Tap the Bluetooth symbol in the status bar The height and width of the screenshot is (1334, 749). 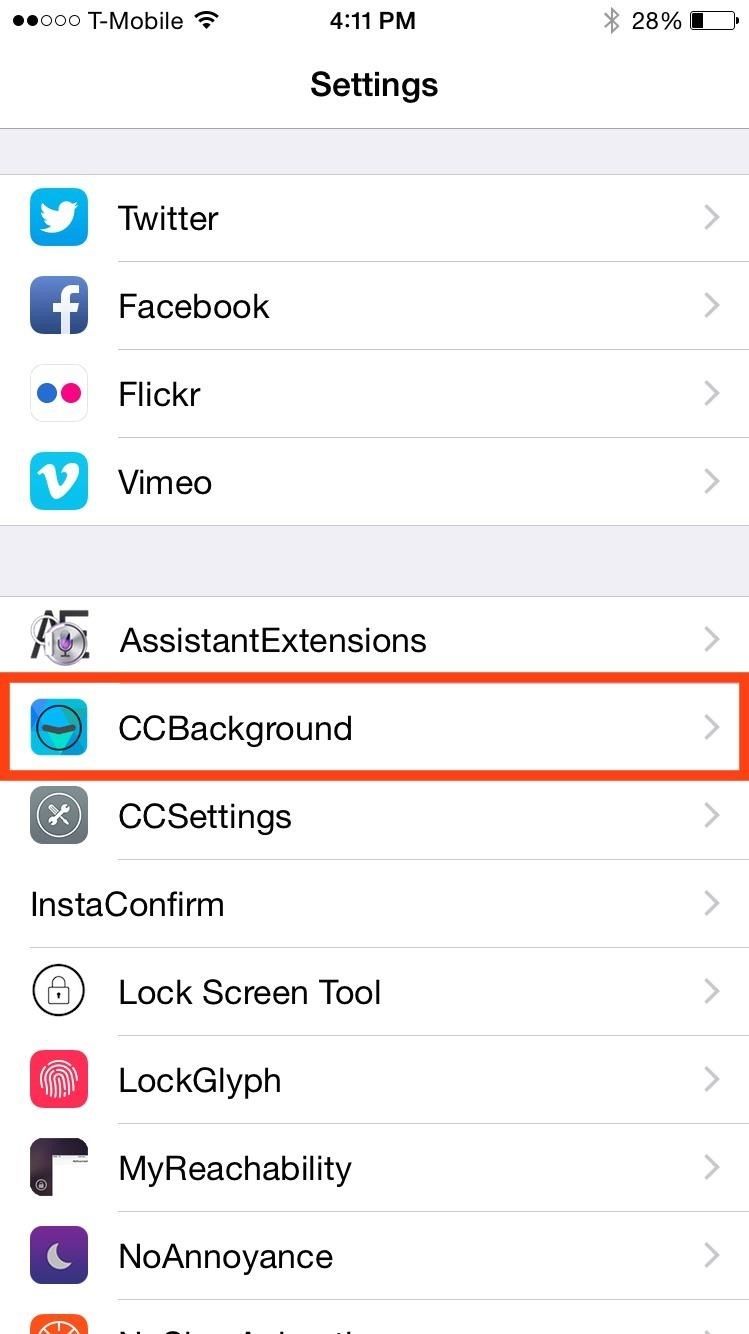[x=612, y=19]
